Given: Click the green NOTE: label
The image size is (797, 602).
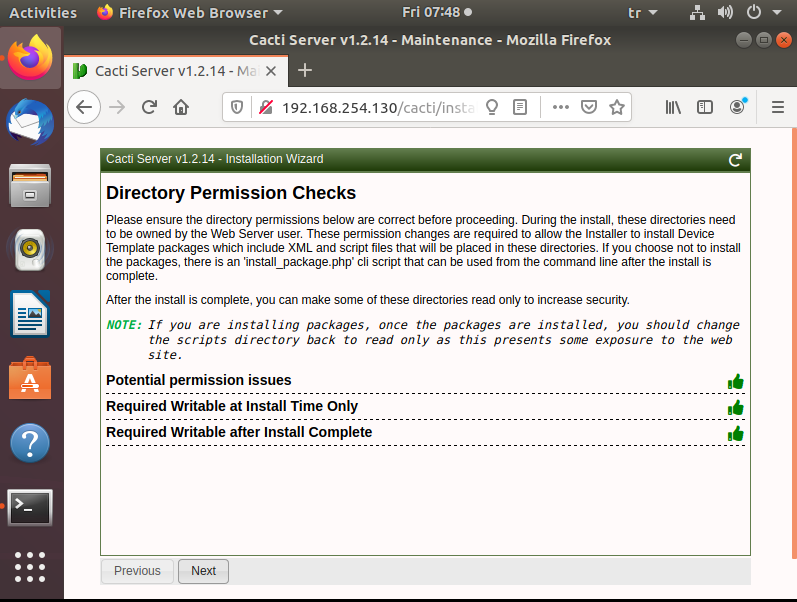Looking at the screenshot, I should 124,325.
